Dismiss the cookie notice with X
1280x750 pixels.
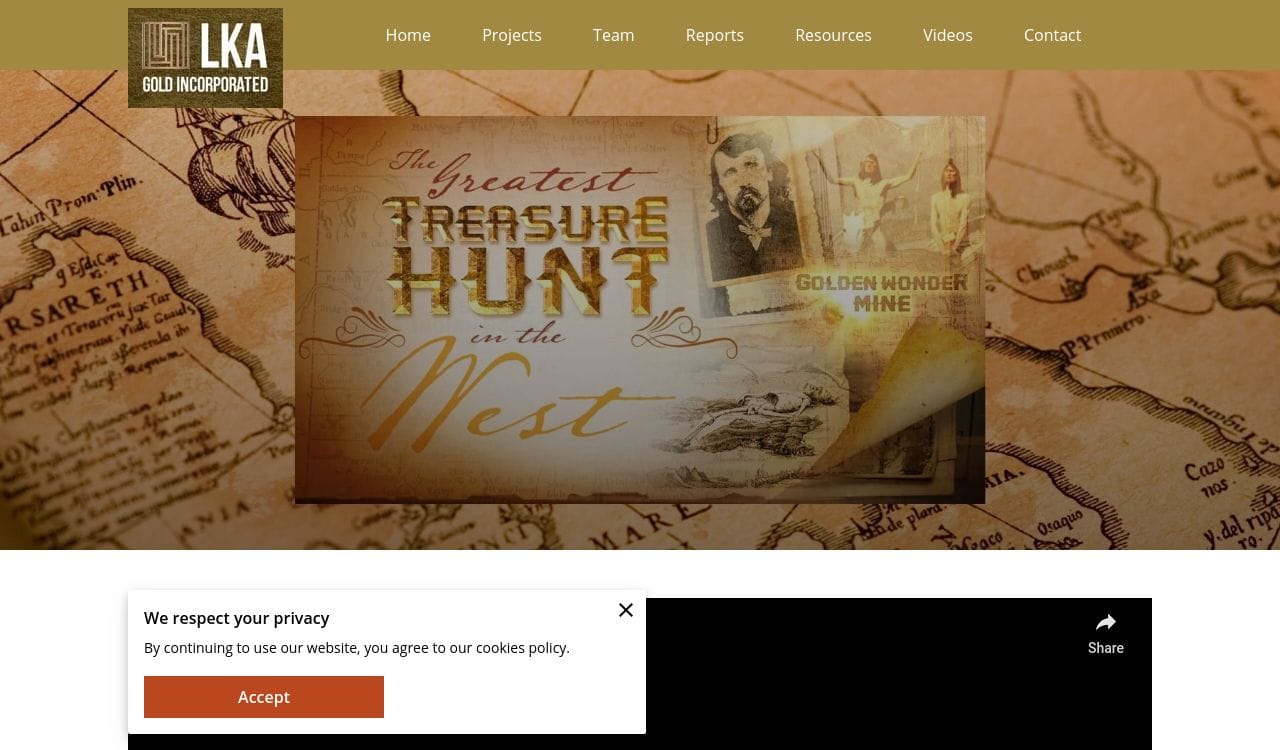pyautogui.click(x=626, y=610)
